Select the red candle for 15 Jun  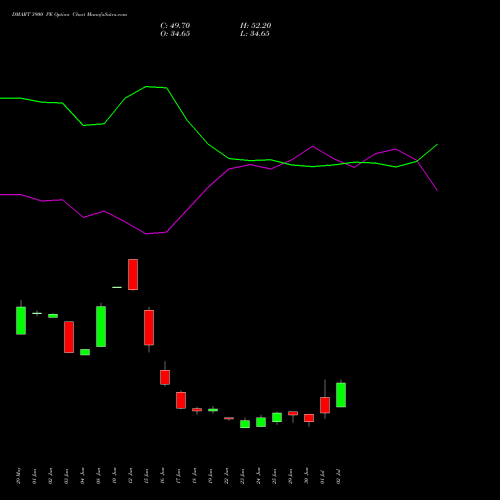tap(149, 327)
